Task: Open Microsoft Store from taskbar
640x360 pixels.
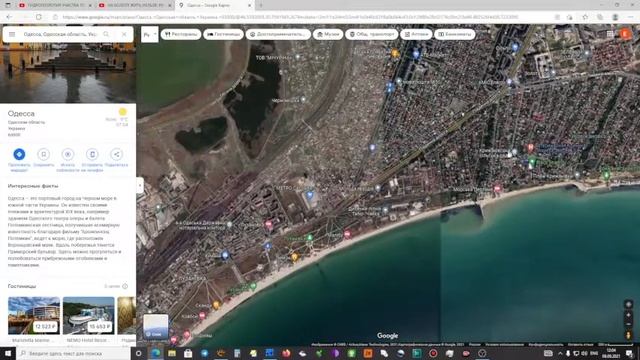Action: tap(188, 353)
